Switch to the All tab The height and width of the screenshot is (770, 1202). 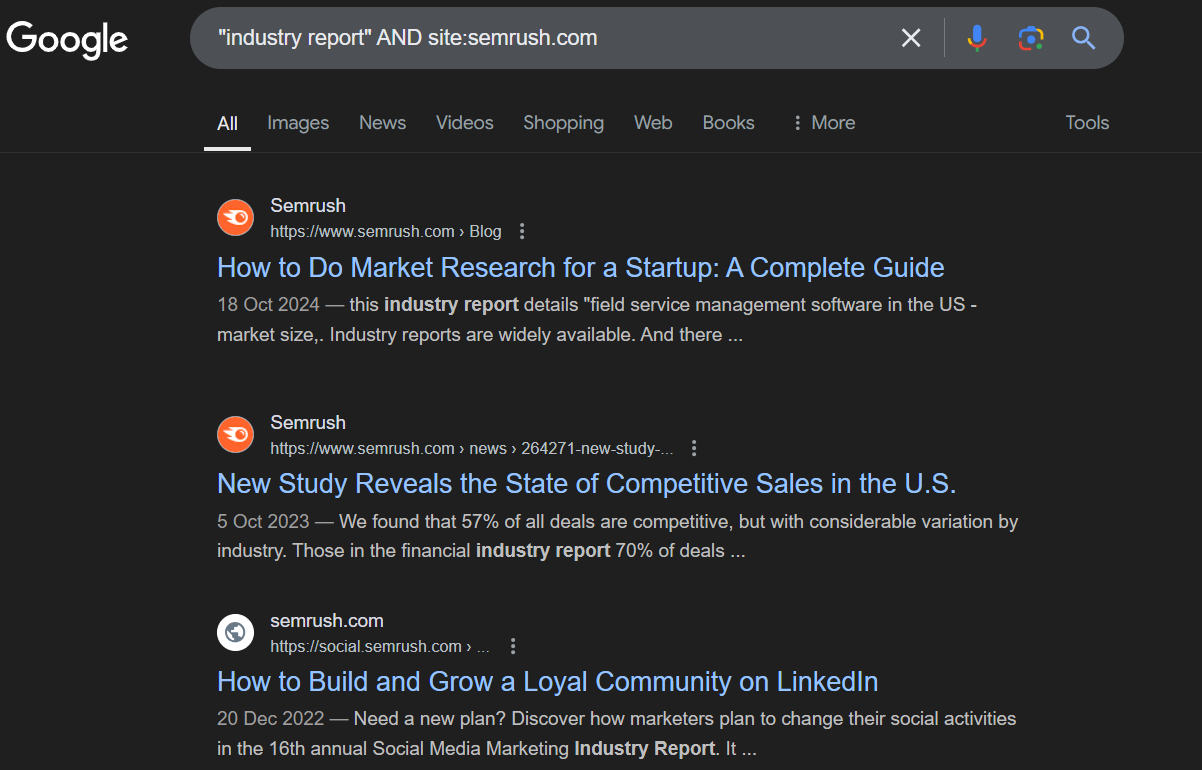228,123
